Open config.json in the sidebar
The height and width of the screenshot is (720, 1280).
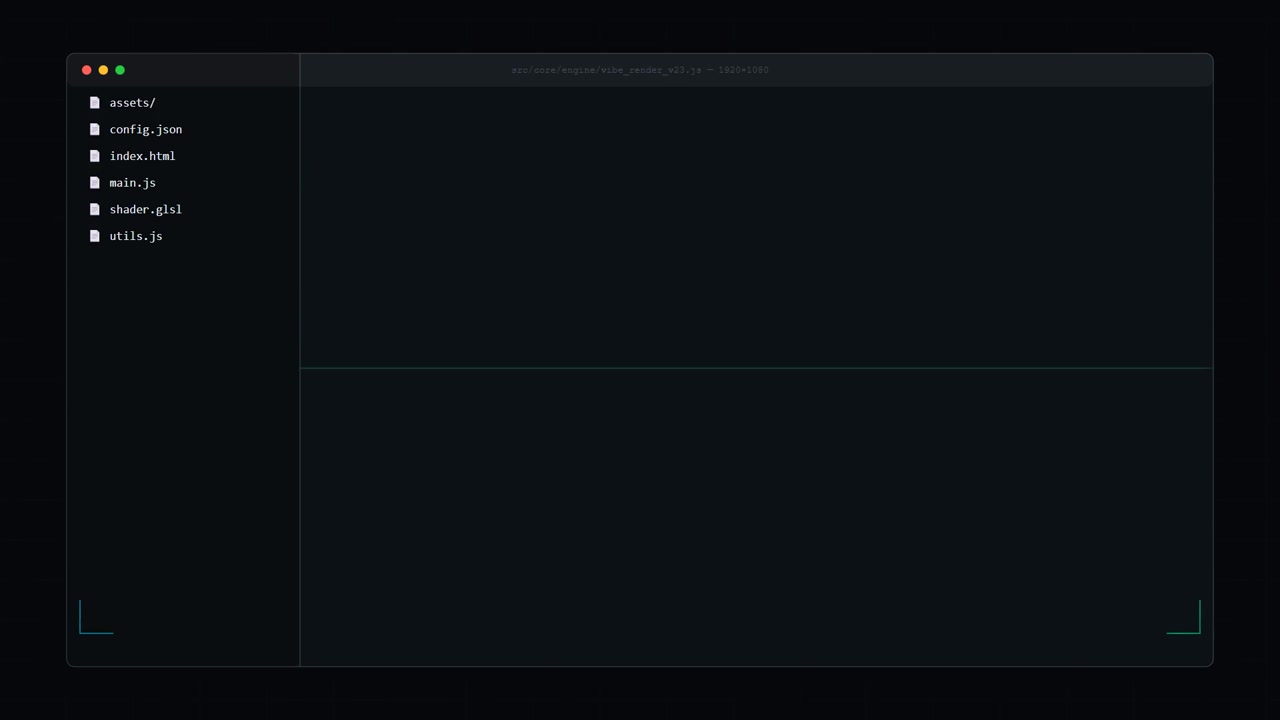(x=146, y=129)
